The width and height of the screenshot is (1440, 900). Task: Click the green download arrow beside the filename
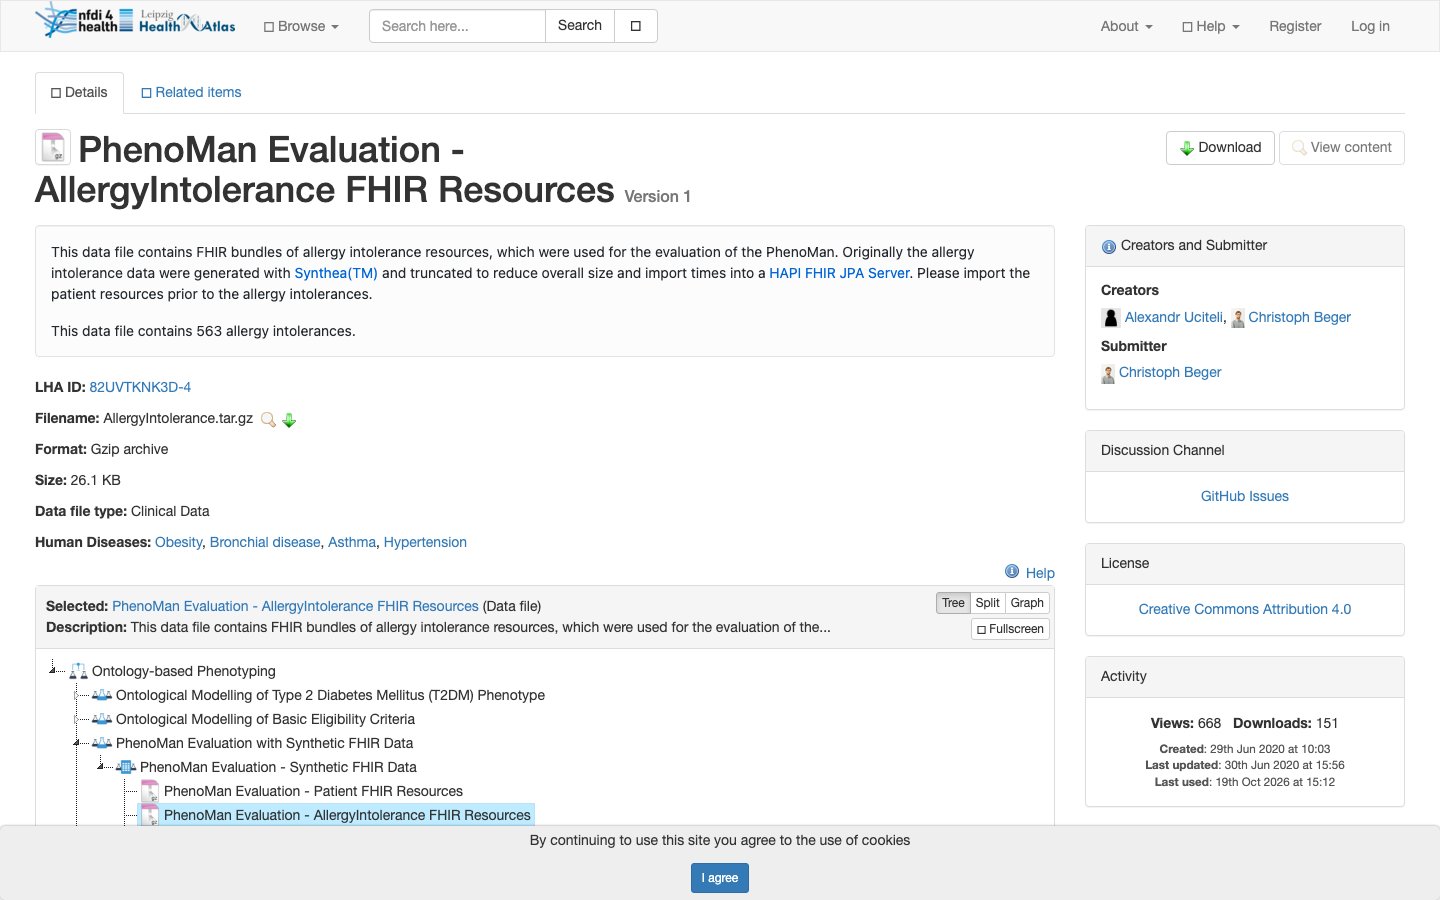click(289, 420)
